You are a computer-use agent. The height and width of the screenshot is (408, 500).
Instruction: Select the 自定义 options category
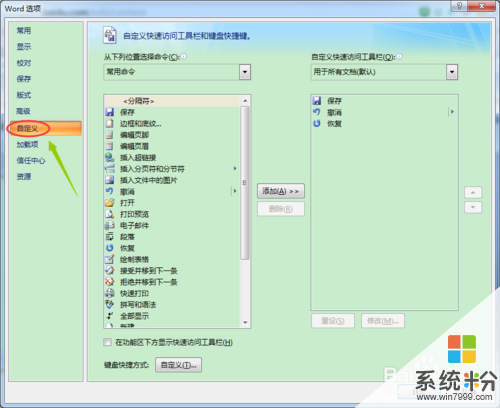tap(46, 128)
